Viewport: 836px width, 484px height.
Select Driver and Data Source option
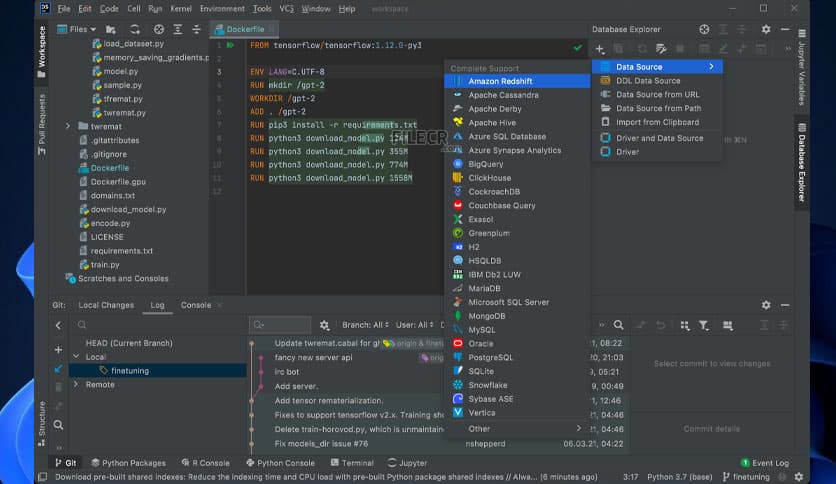click(x=657, y=138)
